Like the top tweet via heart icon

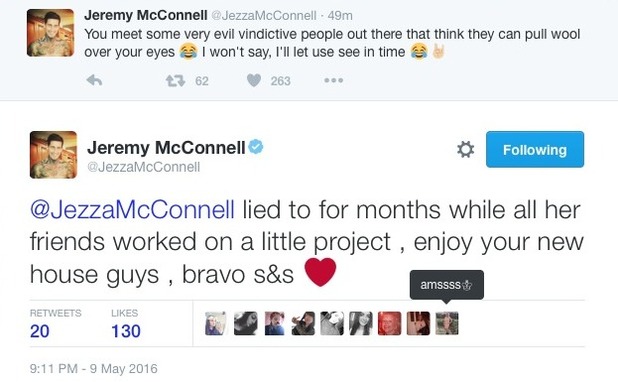click(x=254, y=80)
